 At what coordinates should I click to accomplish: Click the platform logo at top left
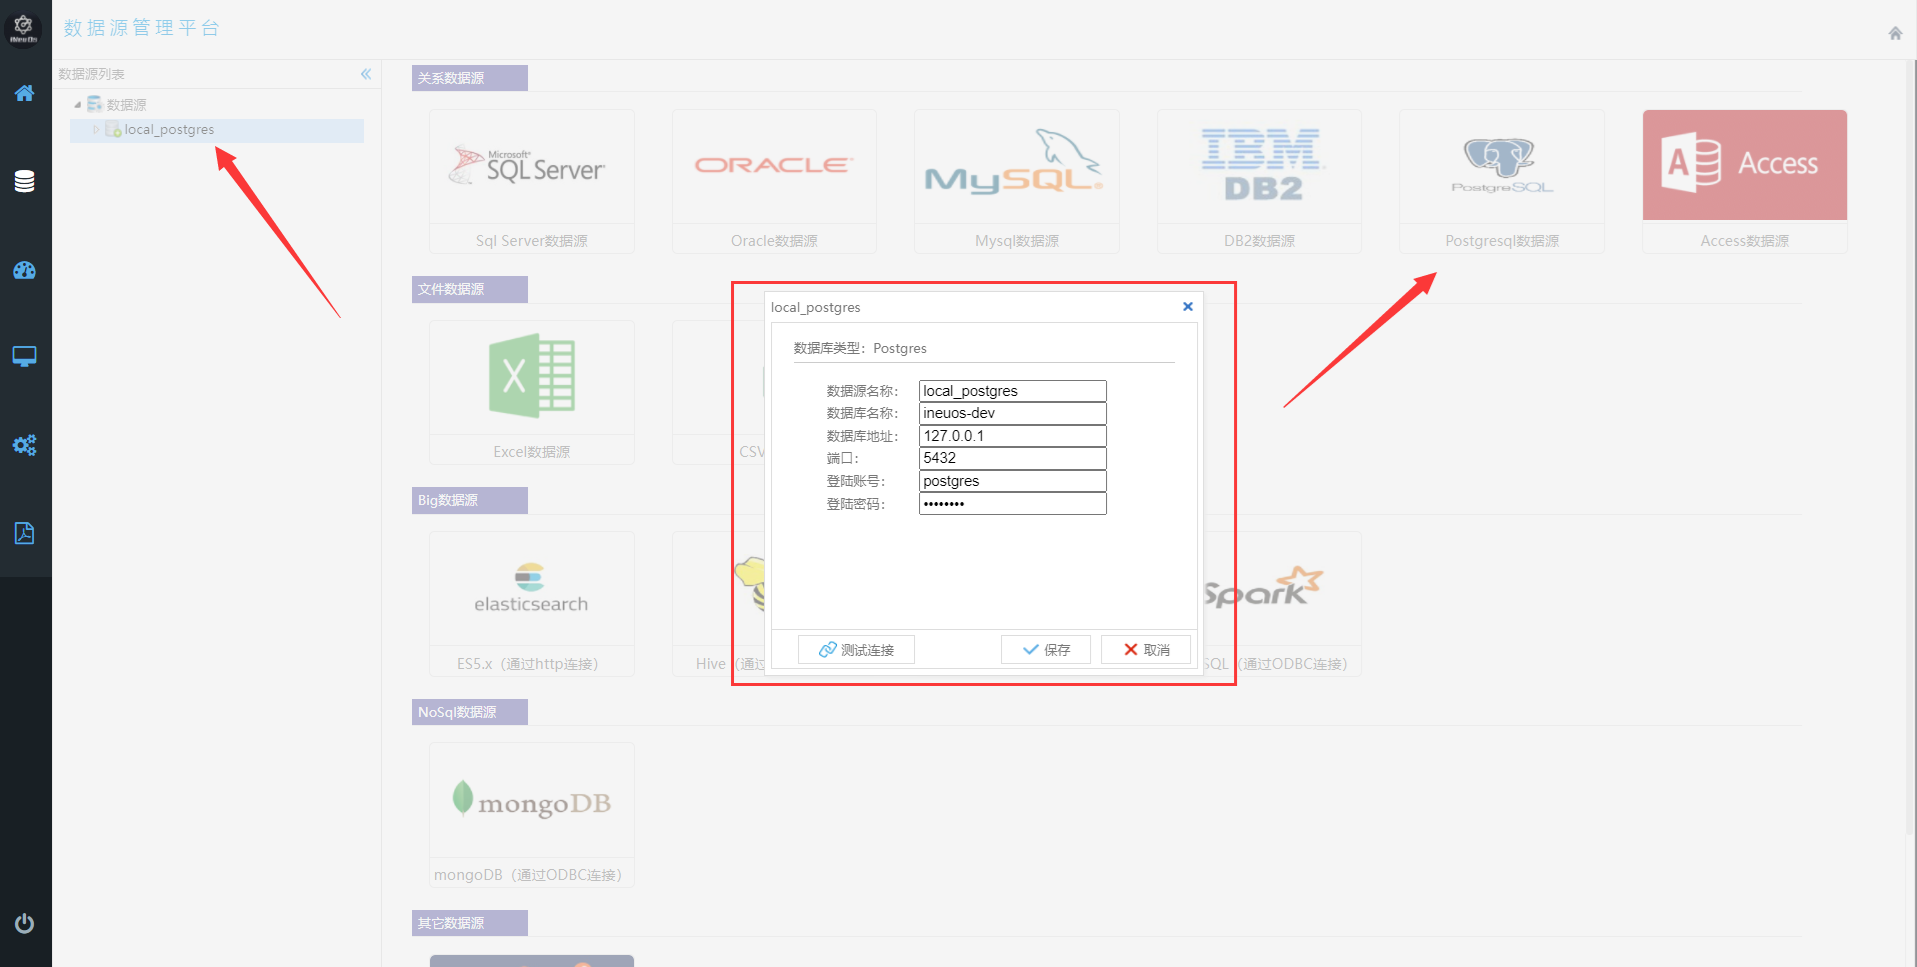pyautogui.click(x=24, y=28)
